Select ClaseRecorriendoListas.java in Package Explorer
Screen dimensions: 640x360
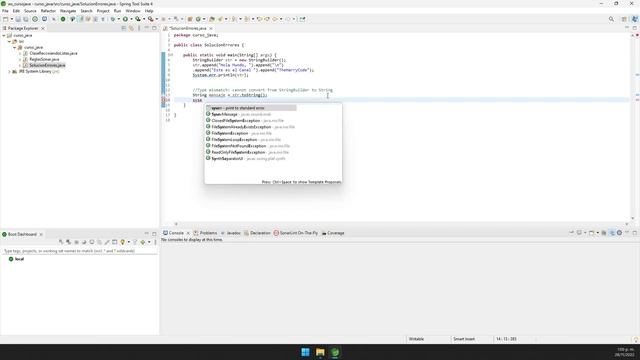tap(53, 53)
